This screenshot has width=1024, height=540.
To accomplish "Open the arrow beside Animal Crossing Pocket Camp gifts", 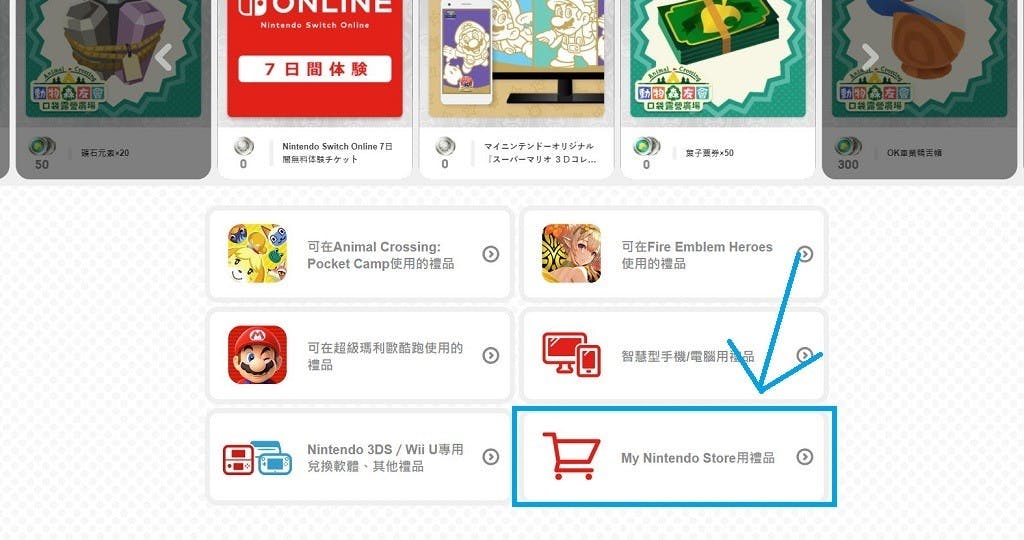I will click(490, 254).
